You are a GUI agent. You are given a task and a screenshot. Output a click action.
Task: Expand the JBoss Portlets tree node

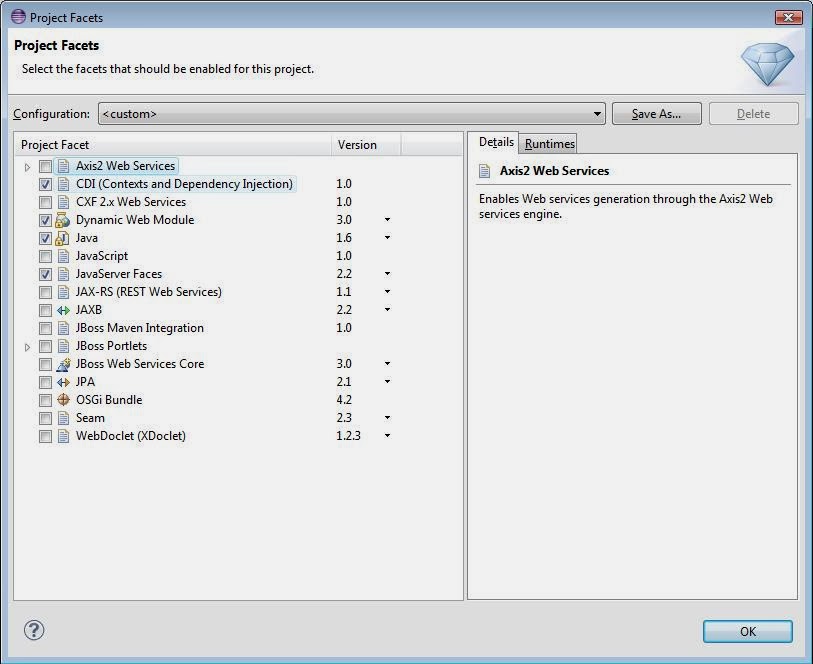[x=29, y=346]
